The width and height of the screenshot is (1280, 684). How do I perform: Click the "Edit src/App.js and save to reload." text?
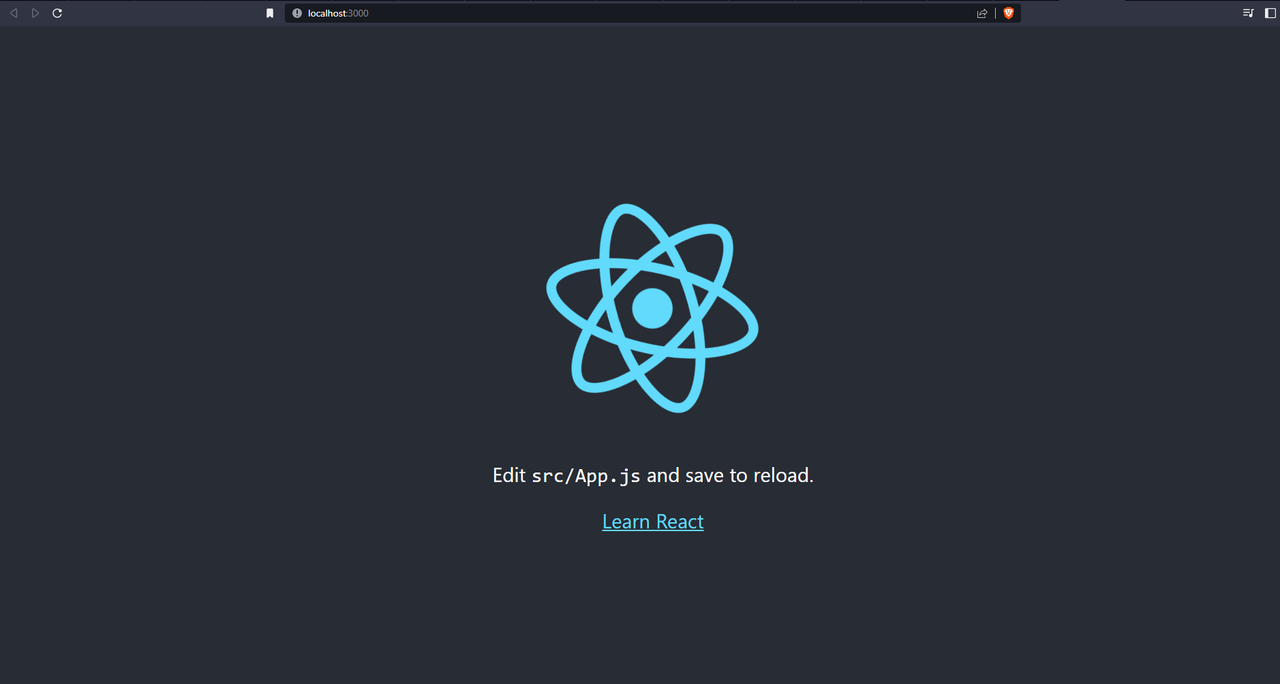tap(653, 475)
